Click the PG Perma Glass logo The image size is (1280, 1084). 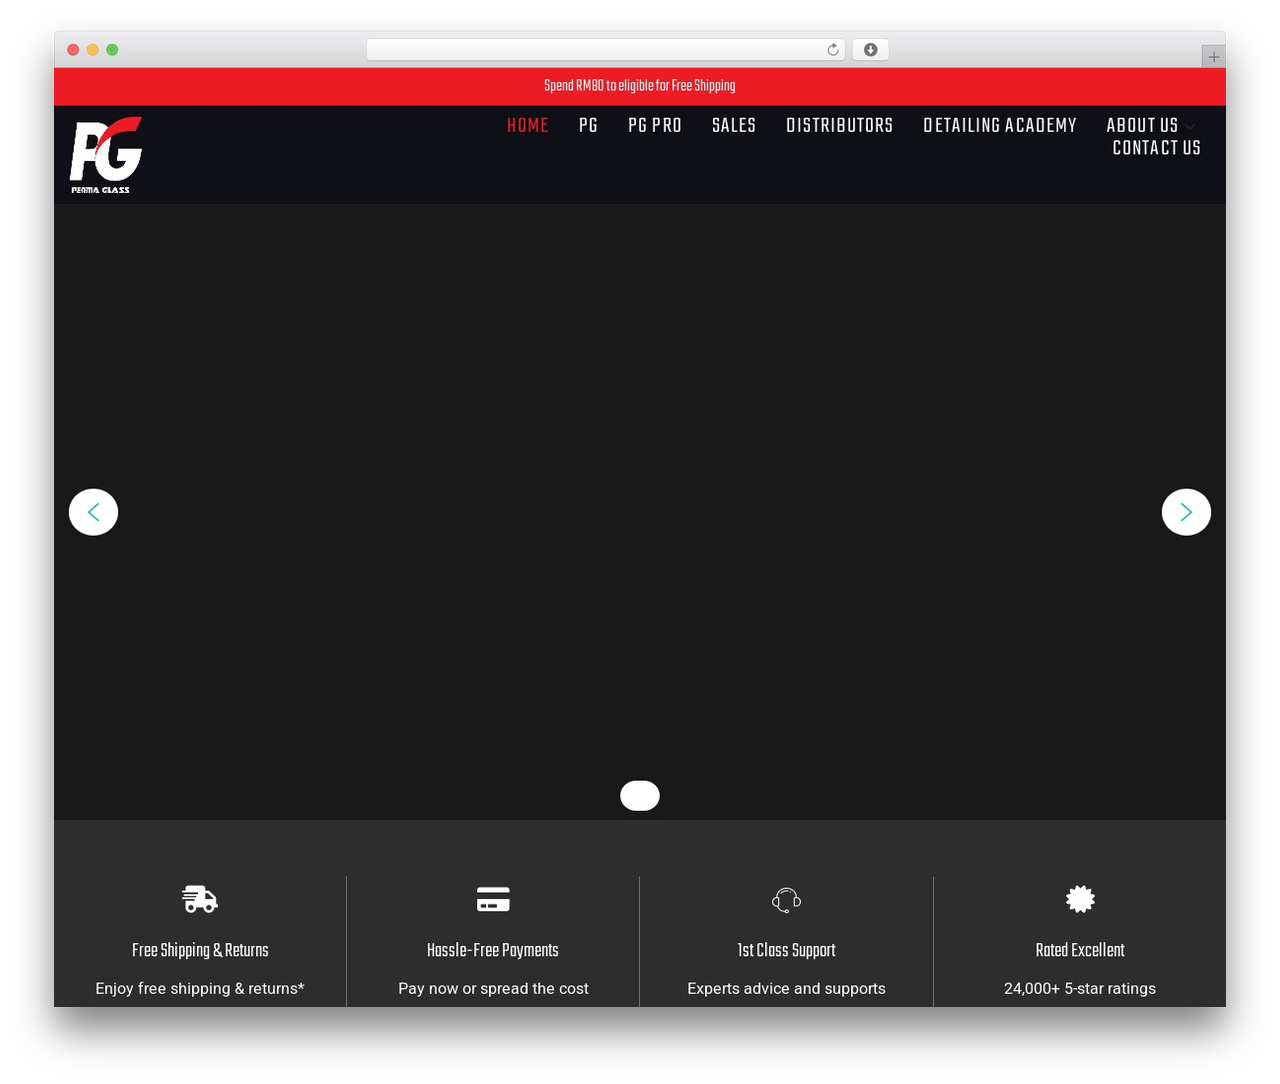pyautogui.click(x=106, y=155)
